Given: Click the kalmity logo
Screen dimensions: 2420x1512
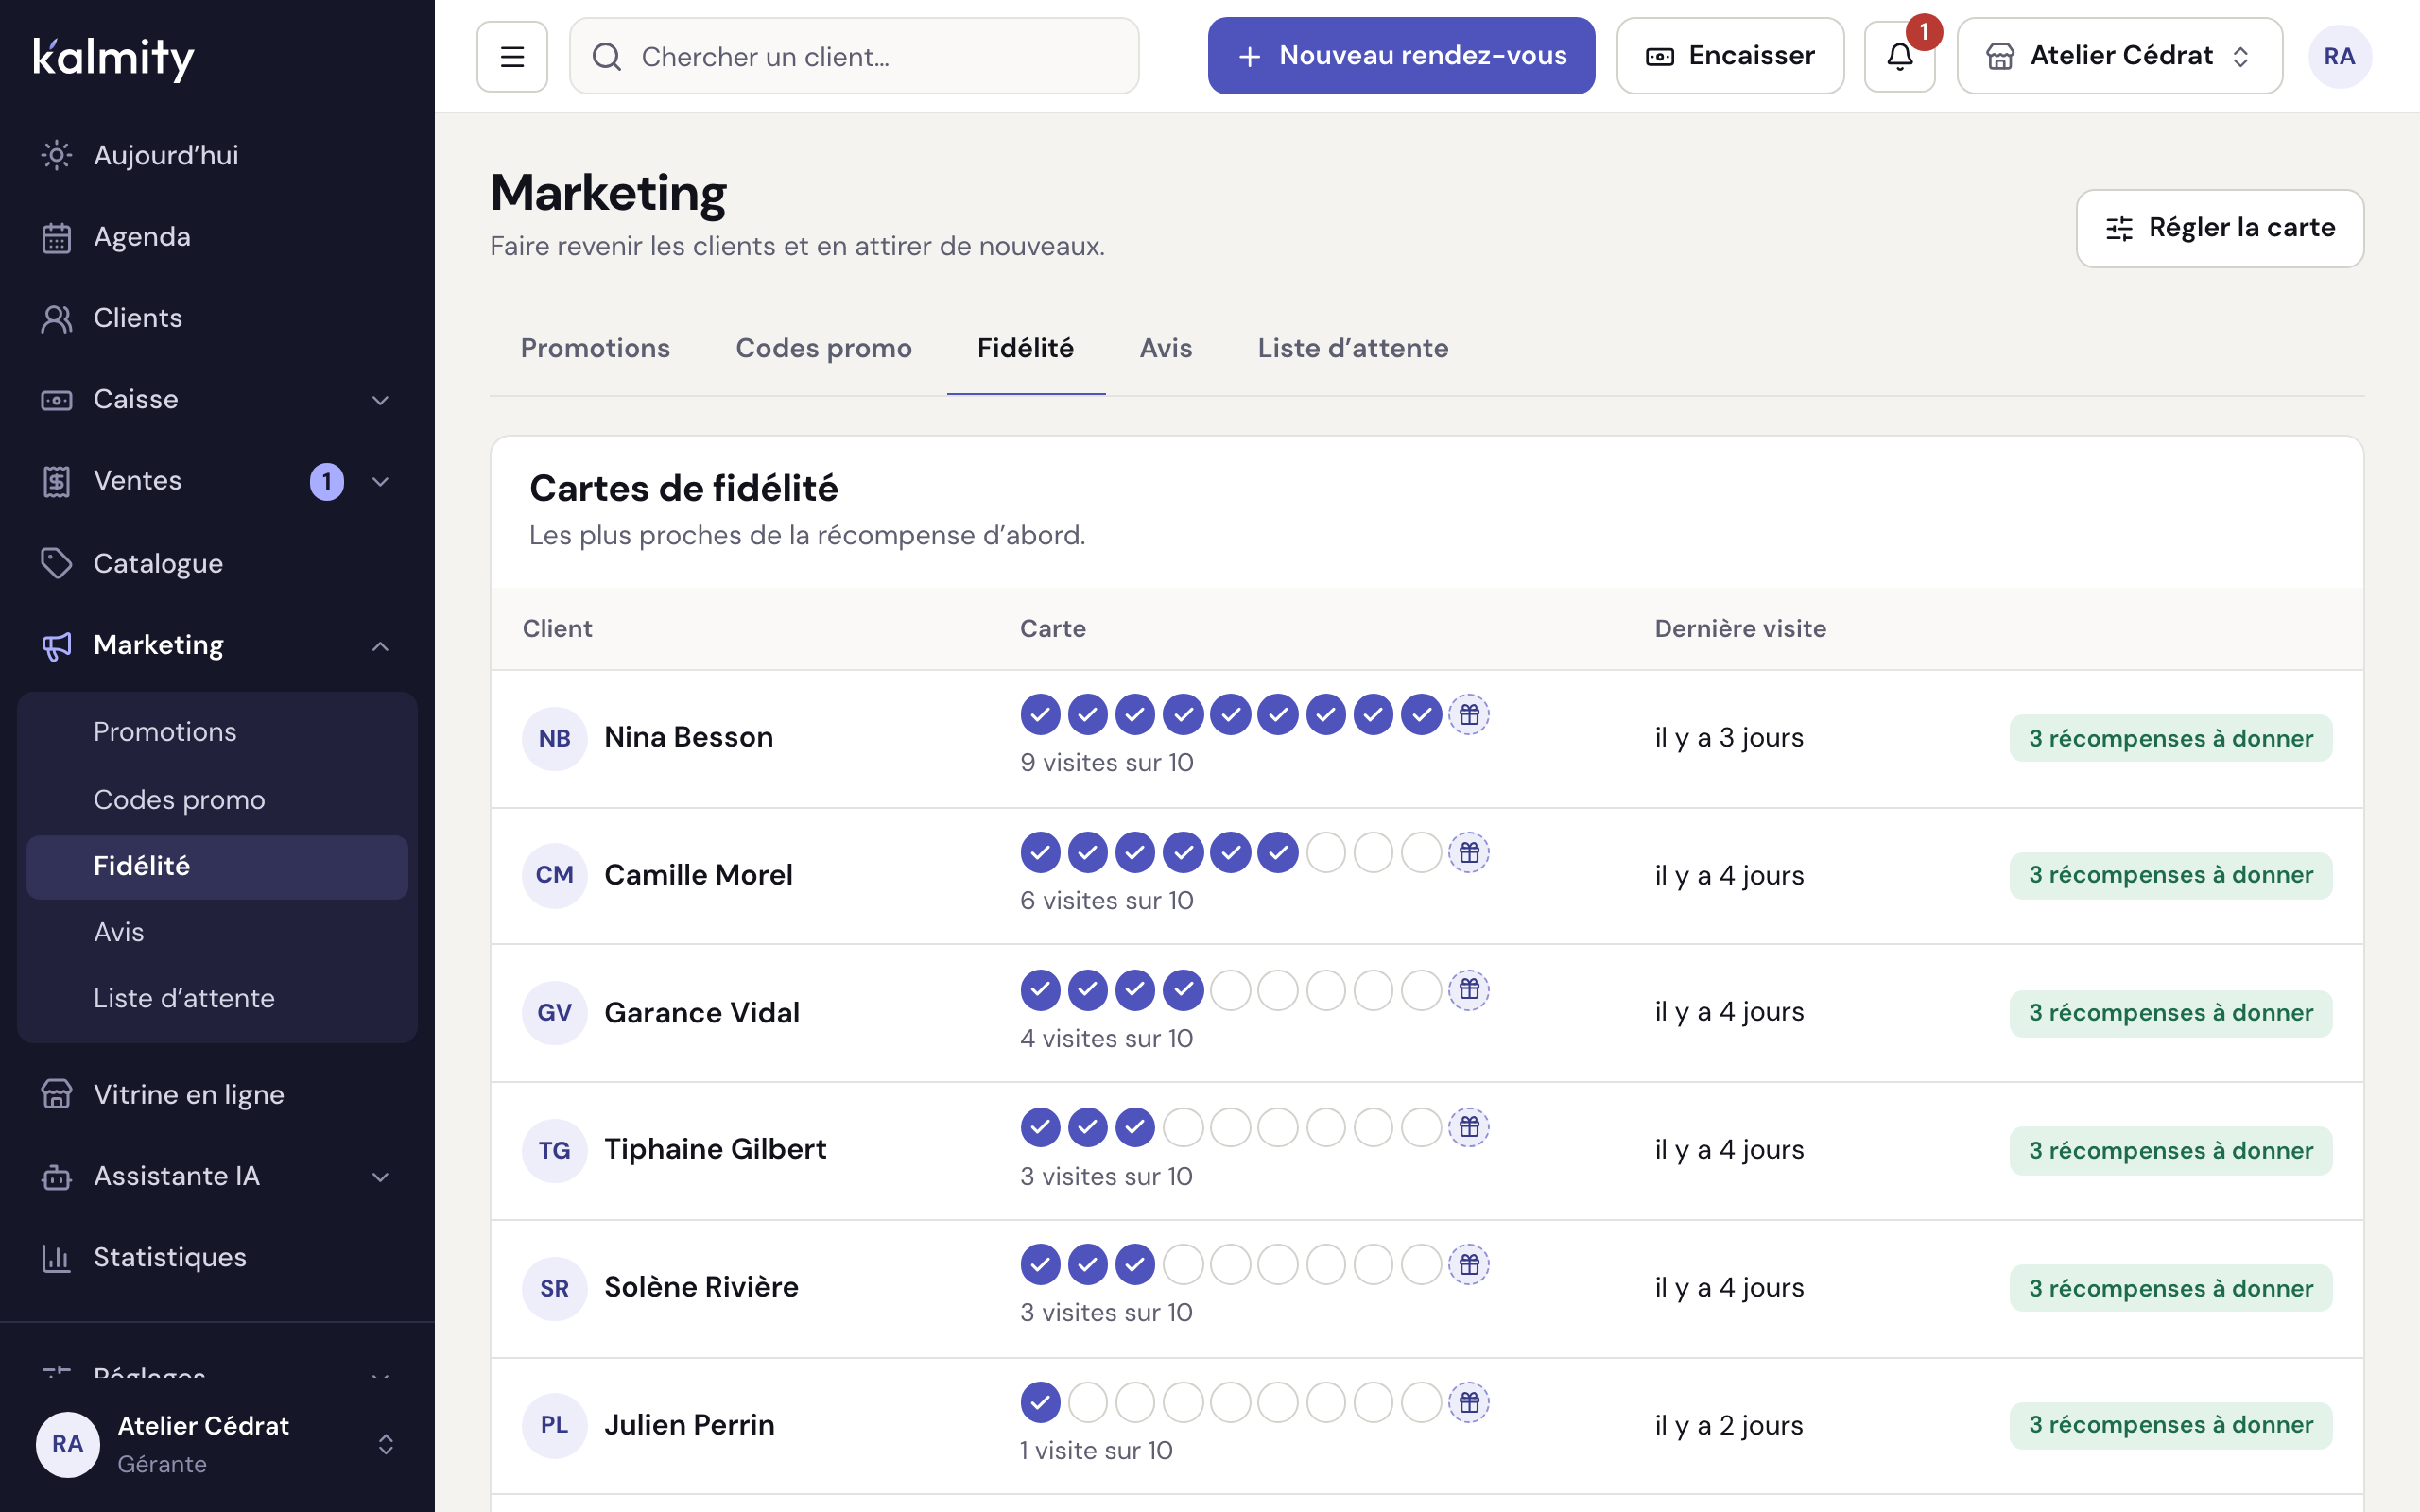Looking at the screenshot, I should [x=114, y=58].
